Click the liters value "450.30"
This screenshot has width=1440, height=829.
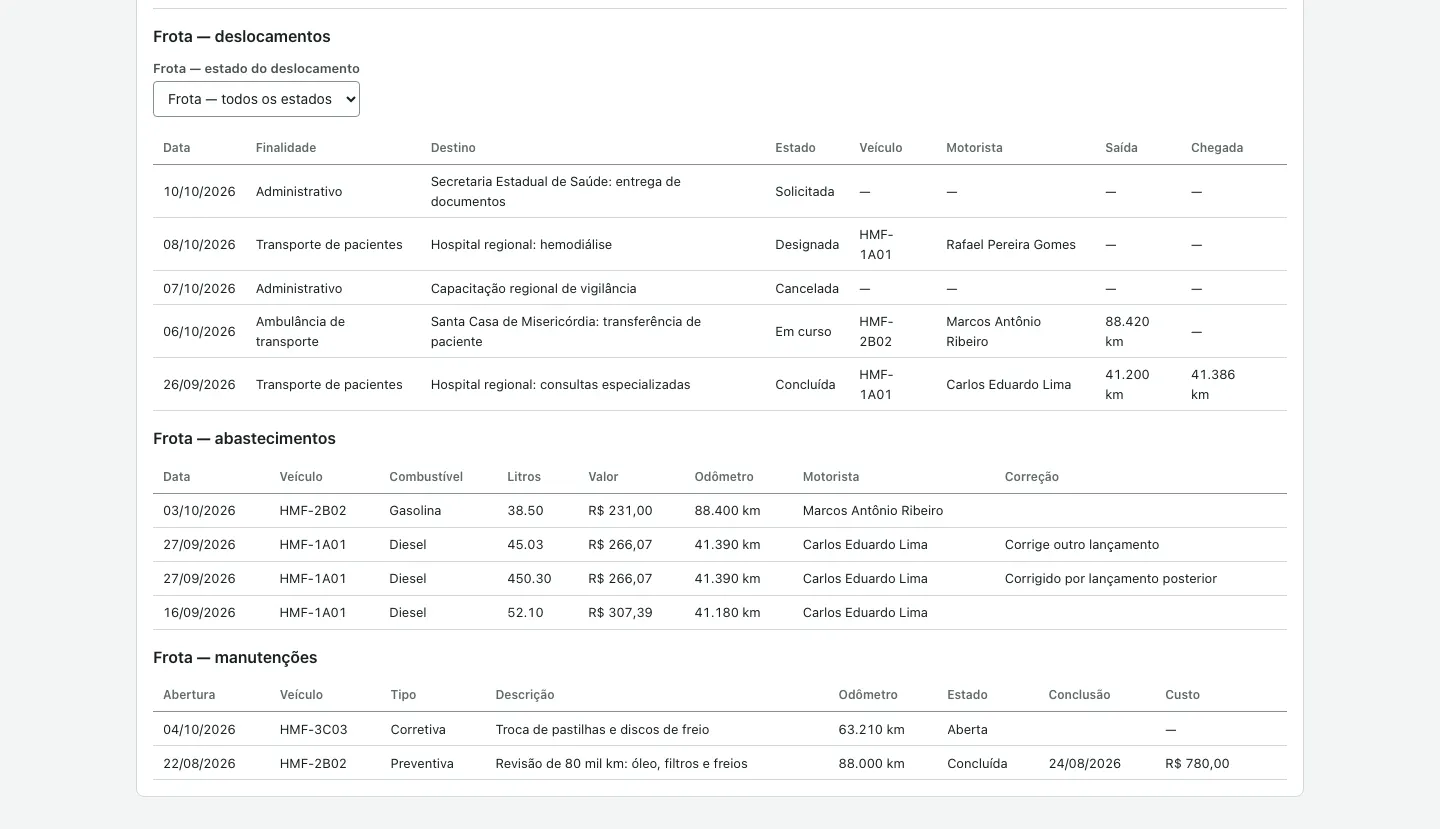[529, 579]
